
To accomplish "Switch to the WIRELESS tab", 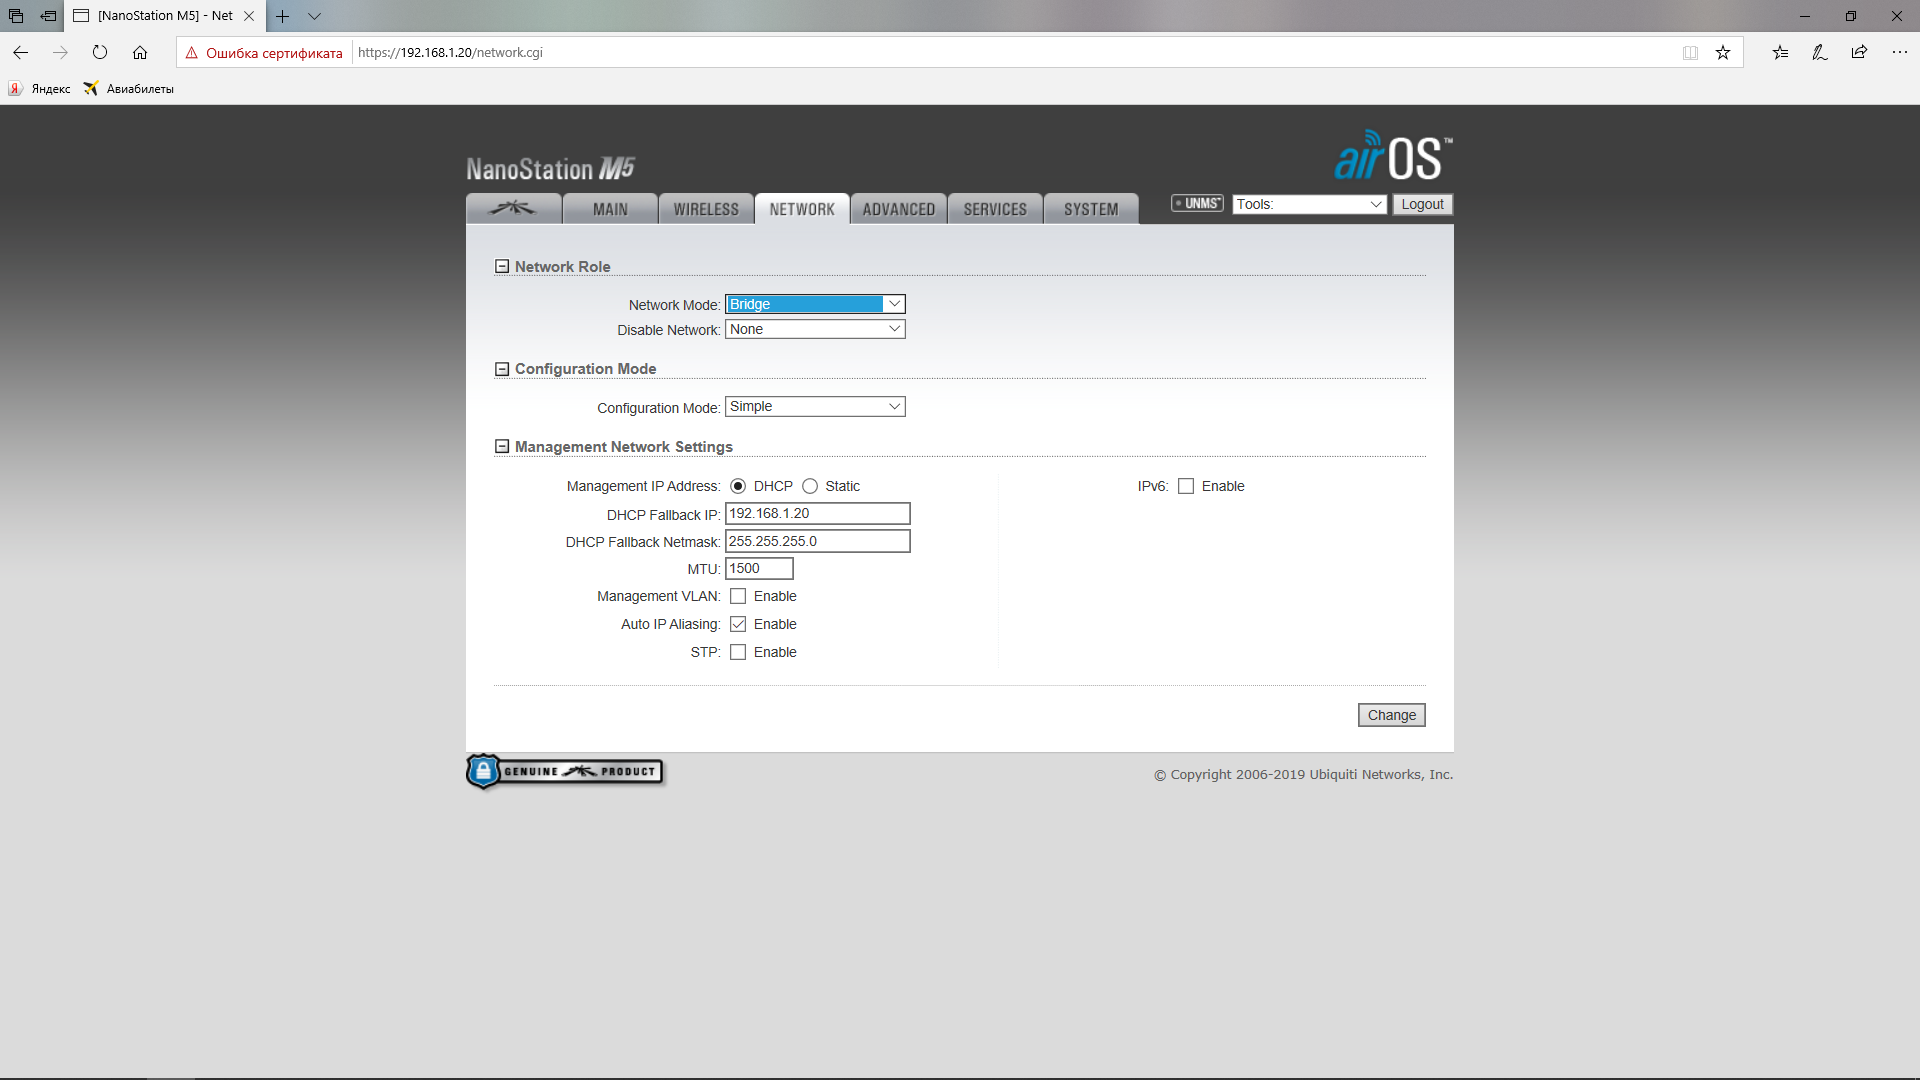I will point(706,209).
